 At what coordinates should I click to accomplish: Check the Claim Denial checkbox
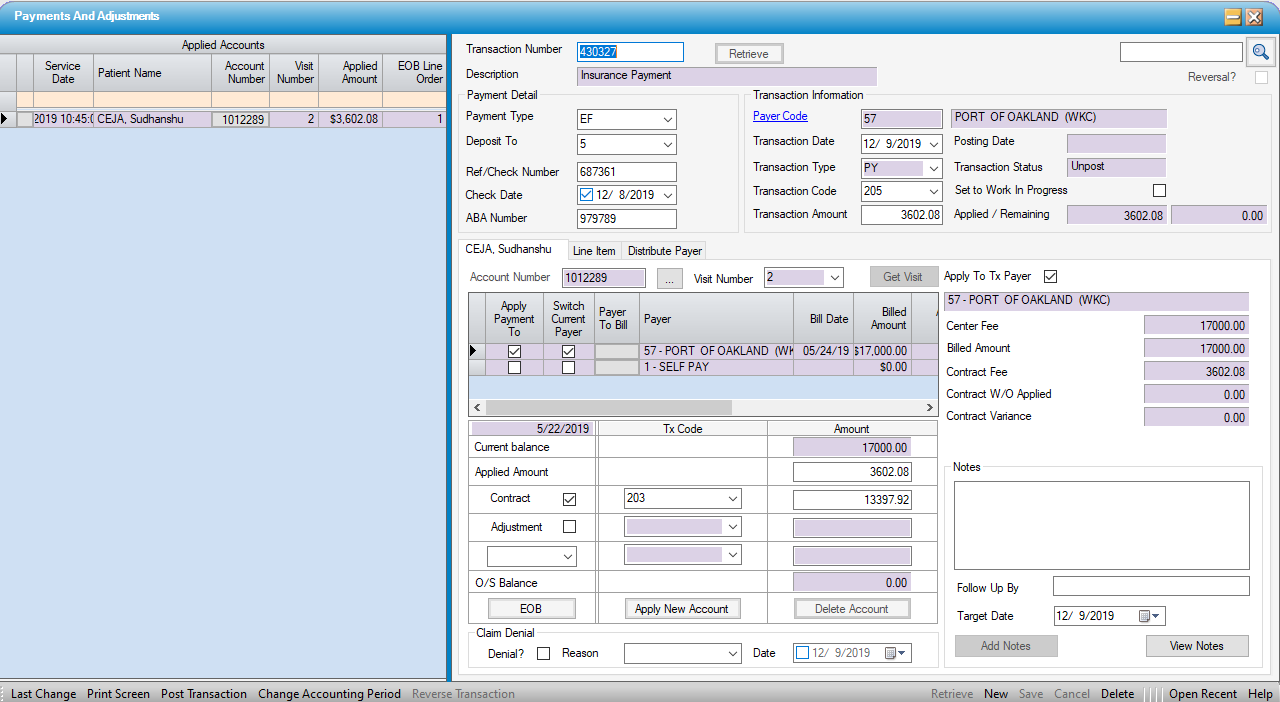544,653
